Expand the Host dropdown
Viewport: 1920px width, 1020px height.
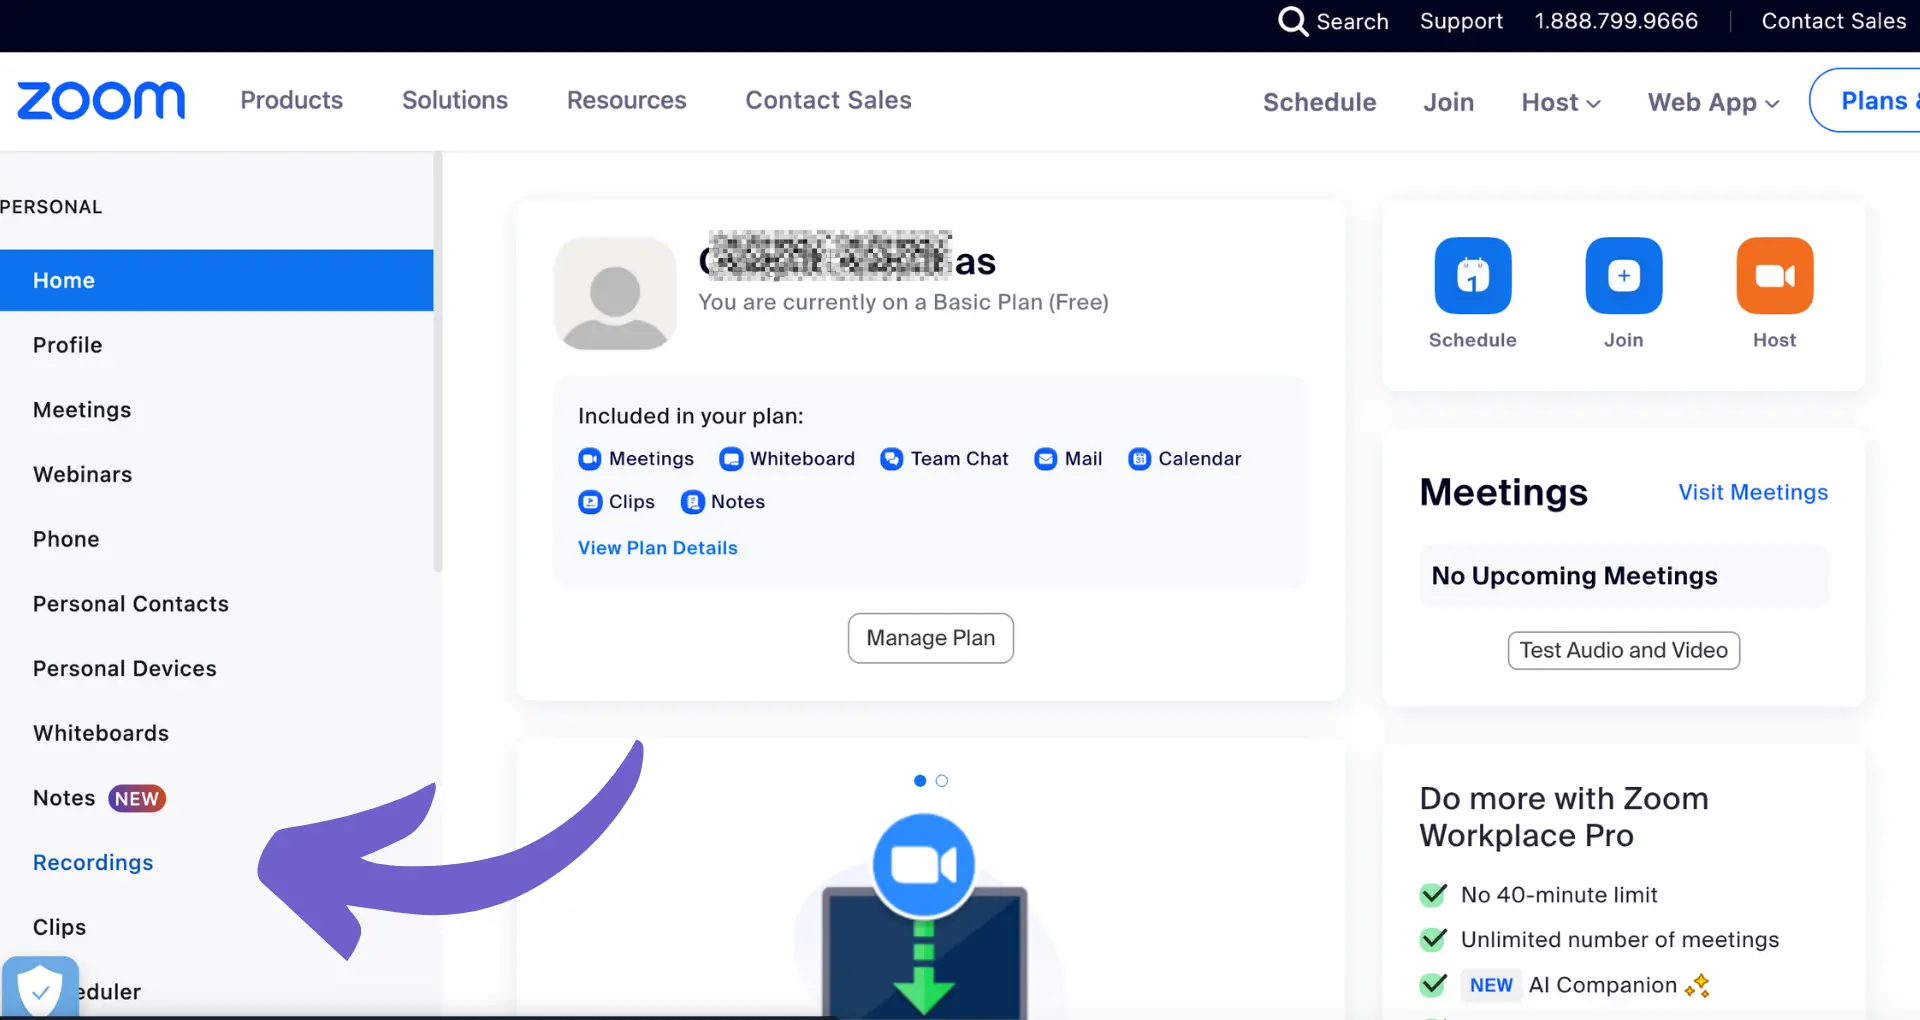[1561, 102]
